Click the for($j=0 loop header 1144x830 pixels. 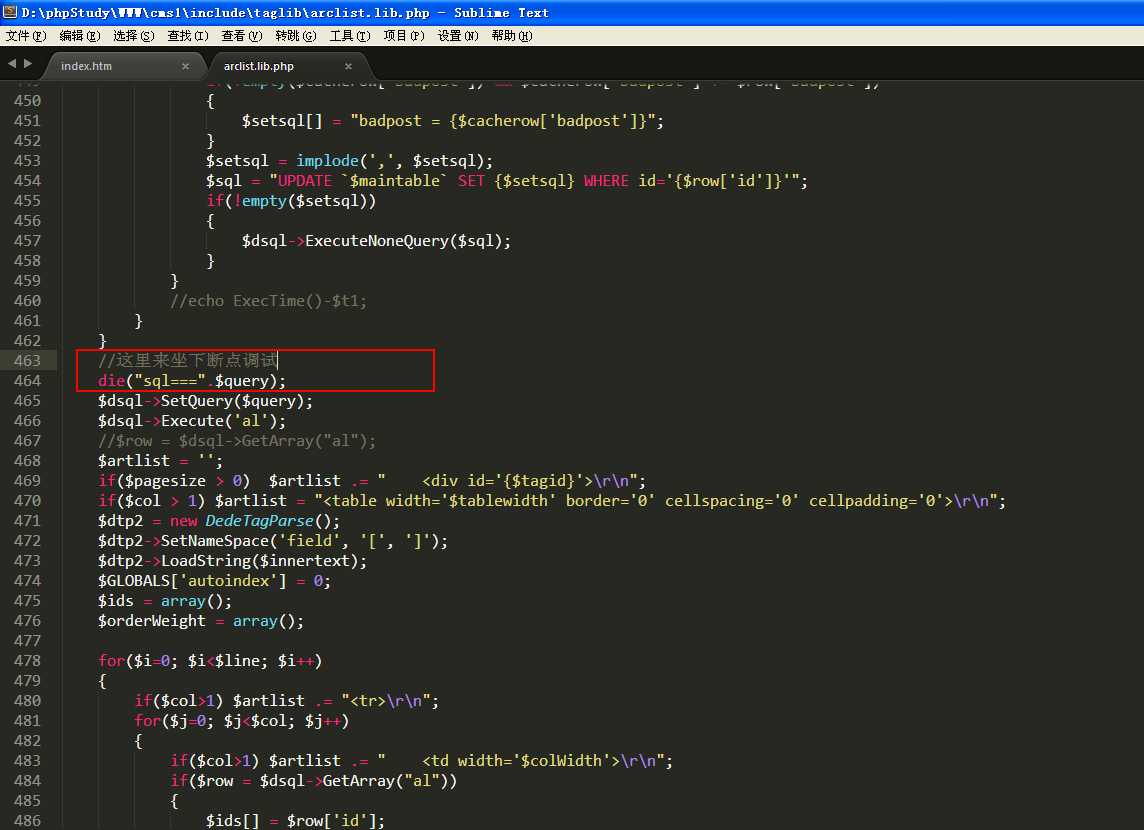click(x=241, y=721)
